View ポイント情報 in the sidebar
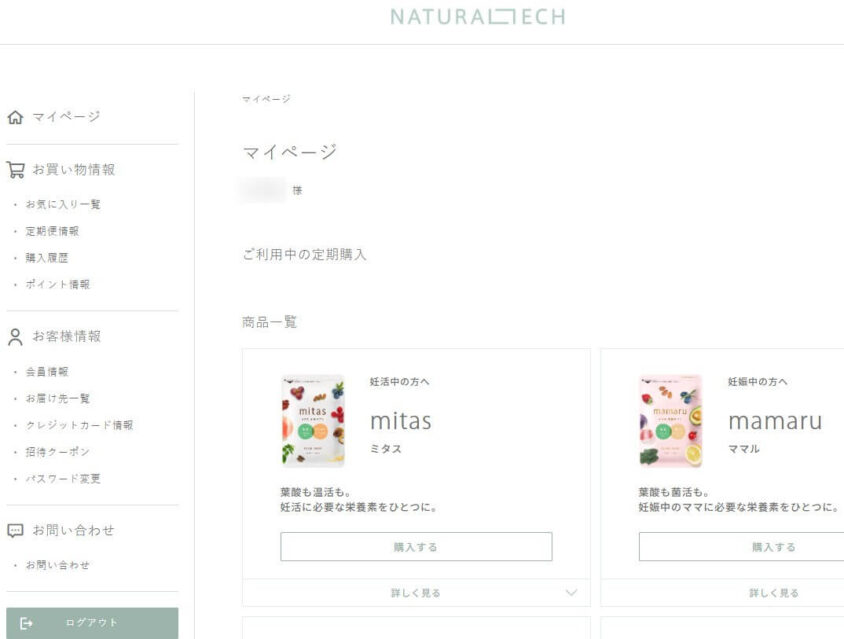844x639 pixels. [x=57, y=285]
